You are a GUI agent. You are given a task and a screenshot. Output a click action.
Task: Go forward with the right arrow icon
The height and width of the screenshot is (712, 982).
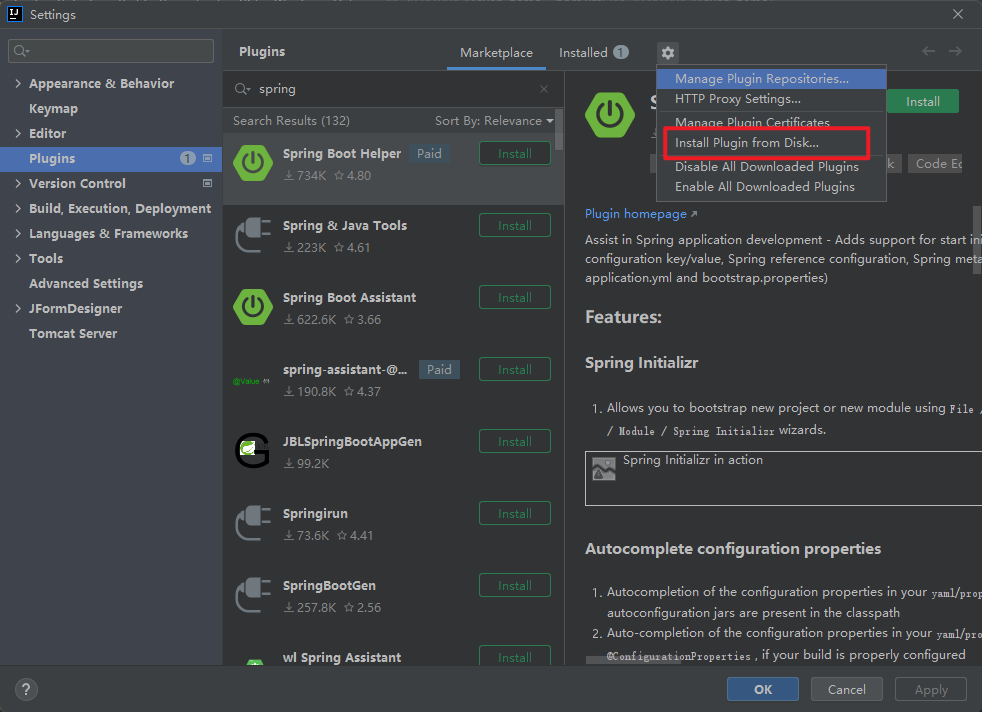pyautogui.click(x=955, y=51)
